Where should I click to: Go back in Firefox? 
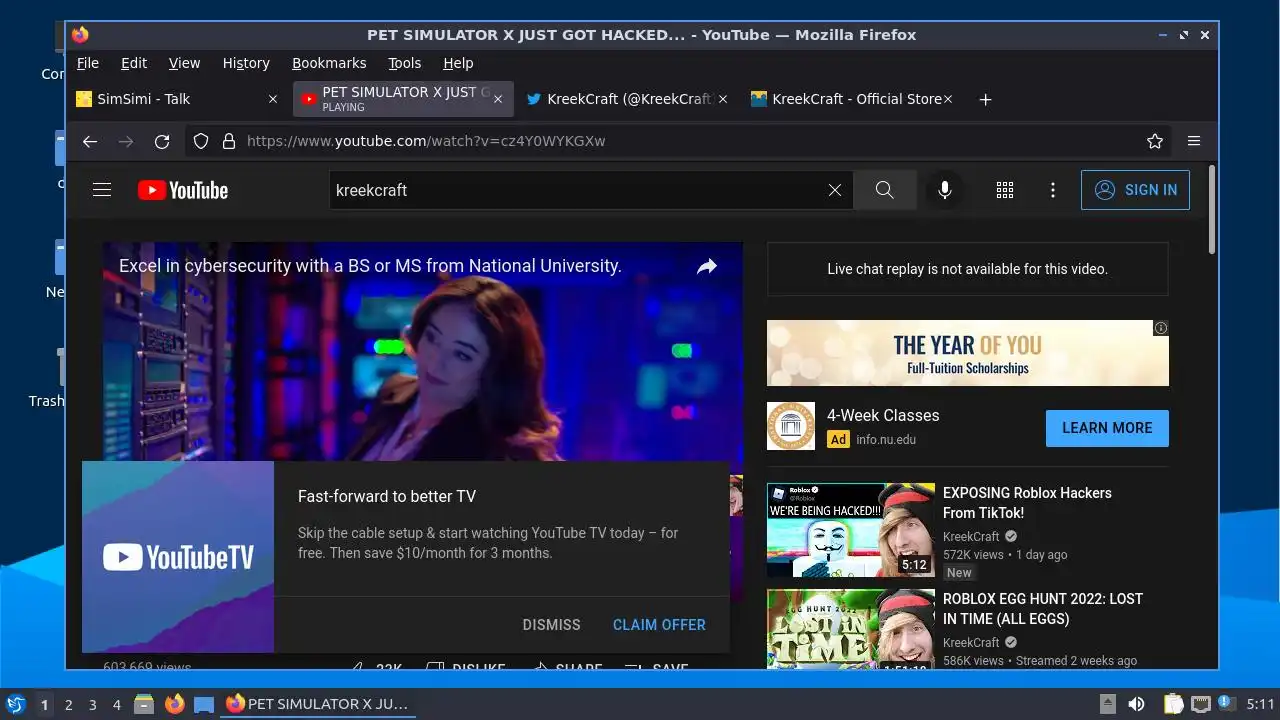pyautogui.click(x=90, y=141)
